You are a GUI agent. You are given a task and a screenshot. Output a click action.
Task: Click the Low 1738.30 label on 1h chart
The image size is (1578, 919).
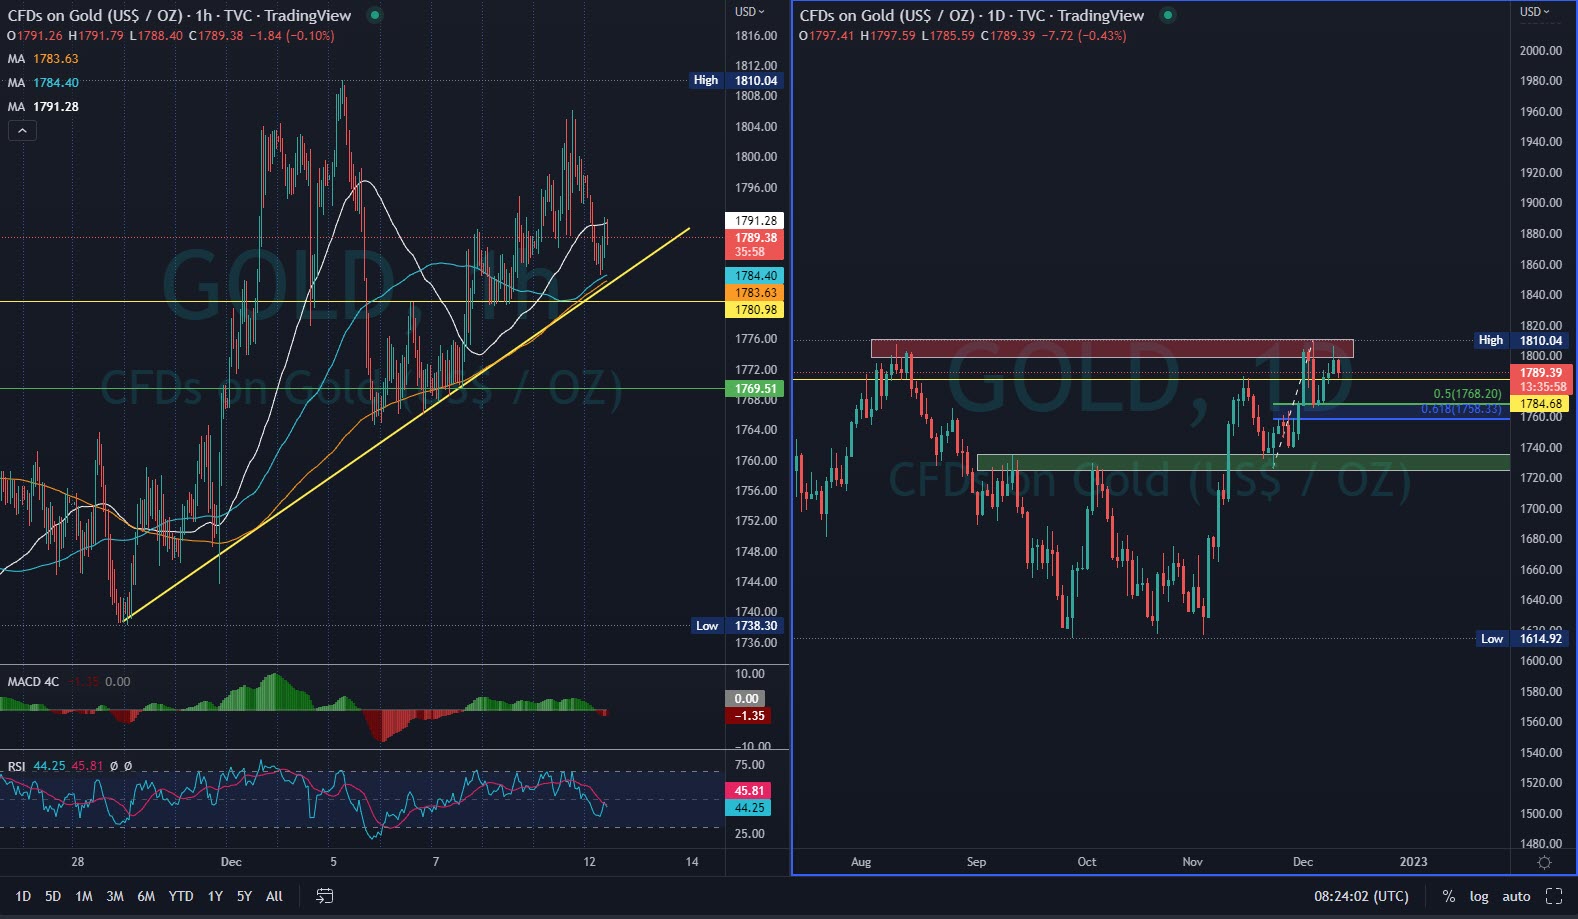[737, 626]
